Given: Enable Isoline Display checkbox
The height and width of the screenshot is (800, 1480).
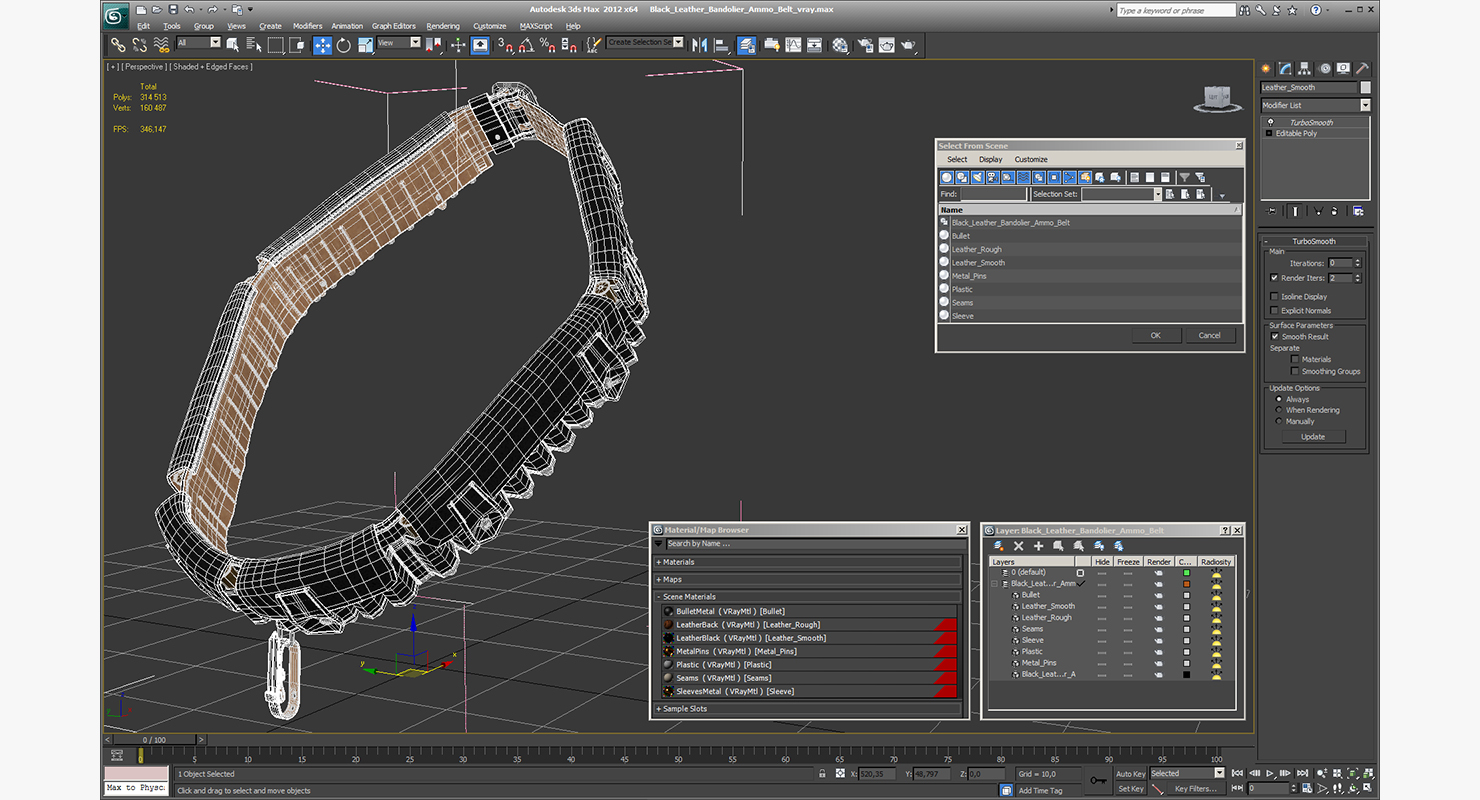Looking at the screenshot, I should click(x=1274, y=297).
